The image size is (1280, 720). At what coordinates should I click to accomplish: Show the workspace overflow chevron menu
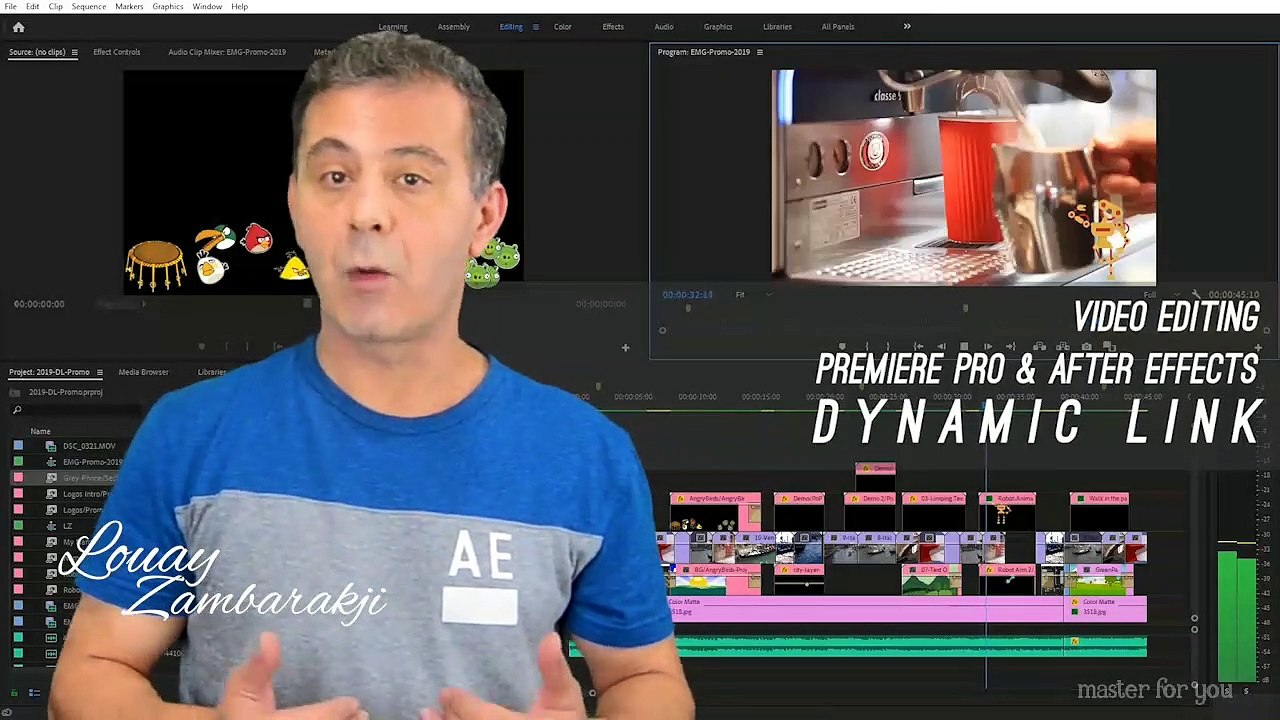tap(907, 27)
